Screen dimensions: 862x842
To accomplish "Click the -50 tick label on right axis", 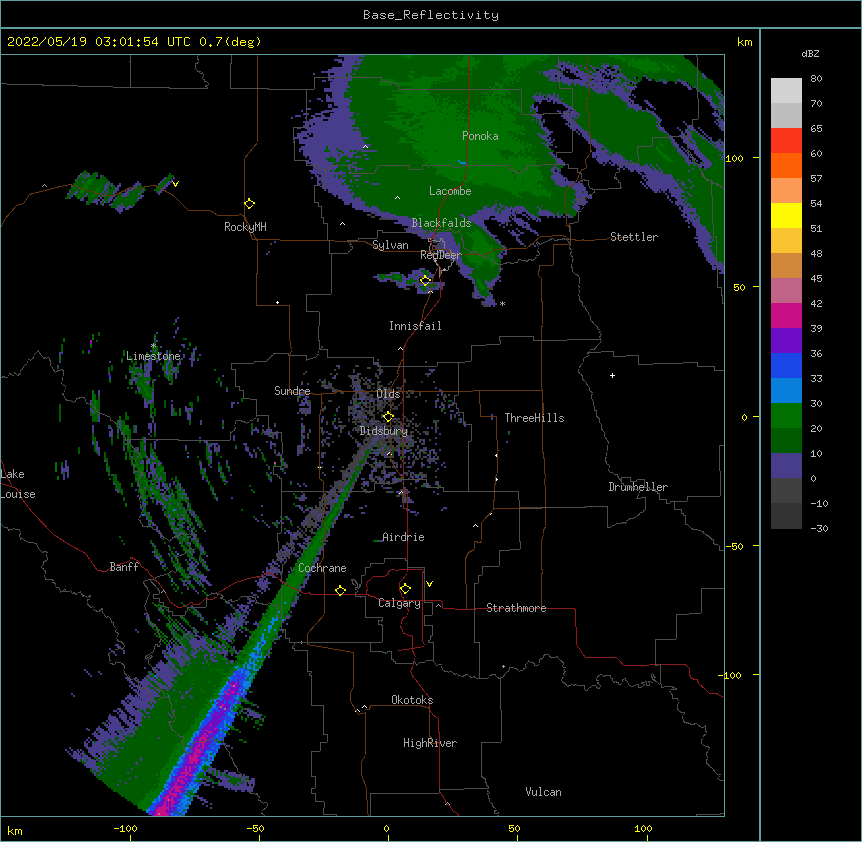I will pos(734,546).
